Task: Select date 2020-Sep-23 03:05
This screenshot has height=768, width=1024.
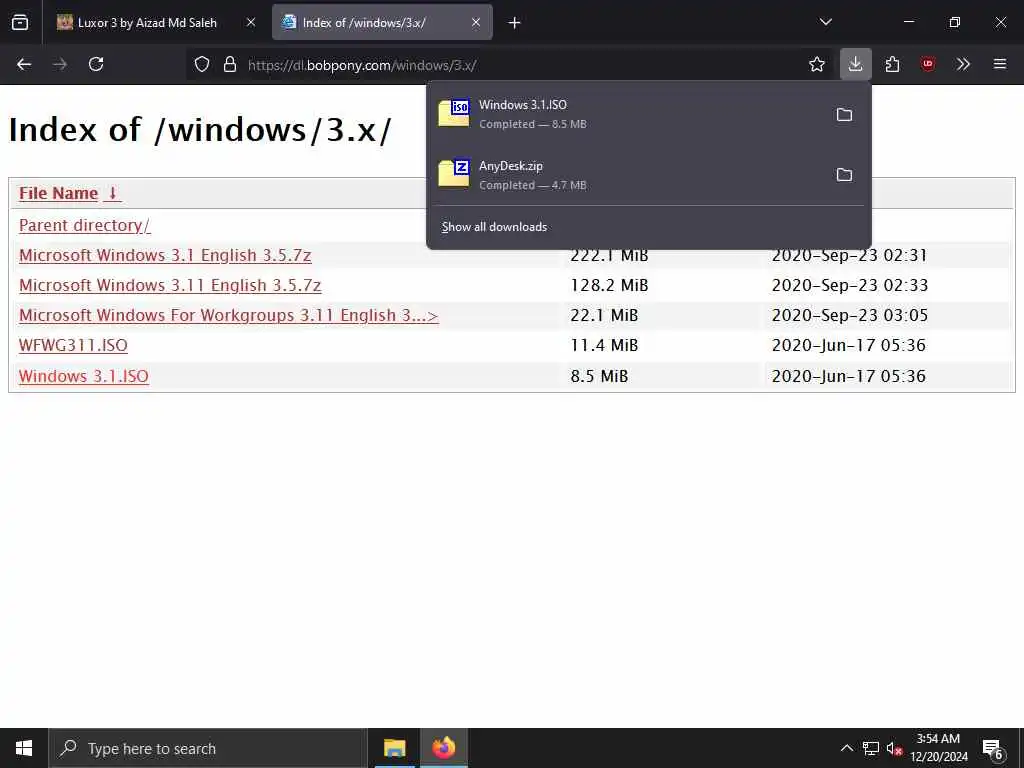Action: pos(850,315)
